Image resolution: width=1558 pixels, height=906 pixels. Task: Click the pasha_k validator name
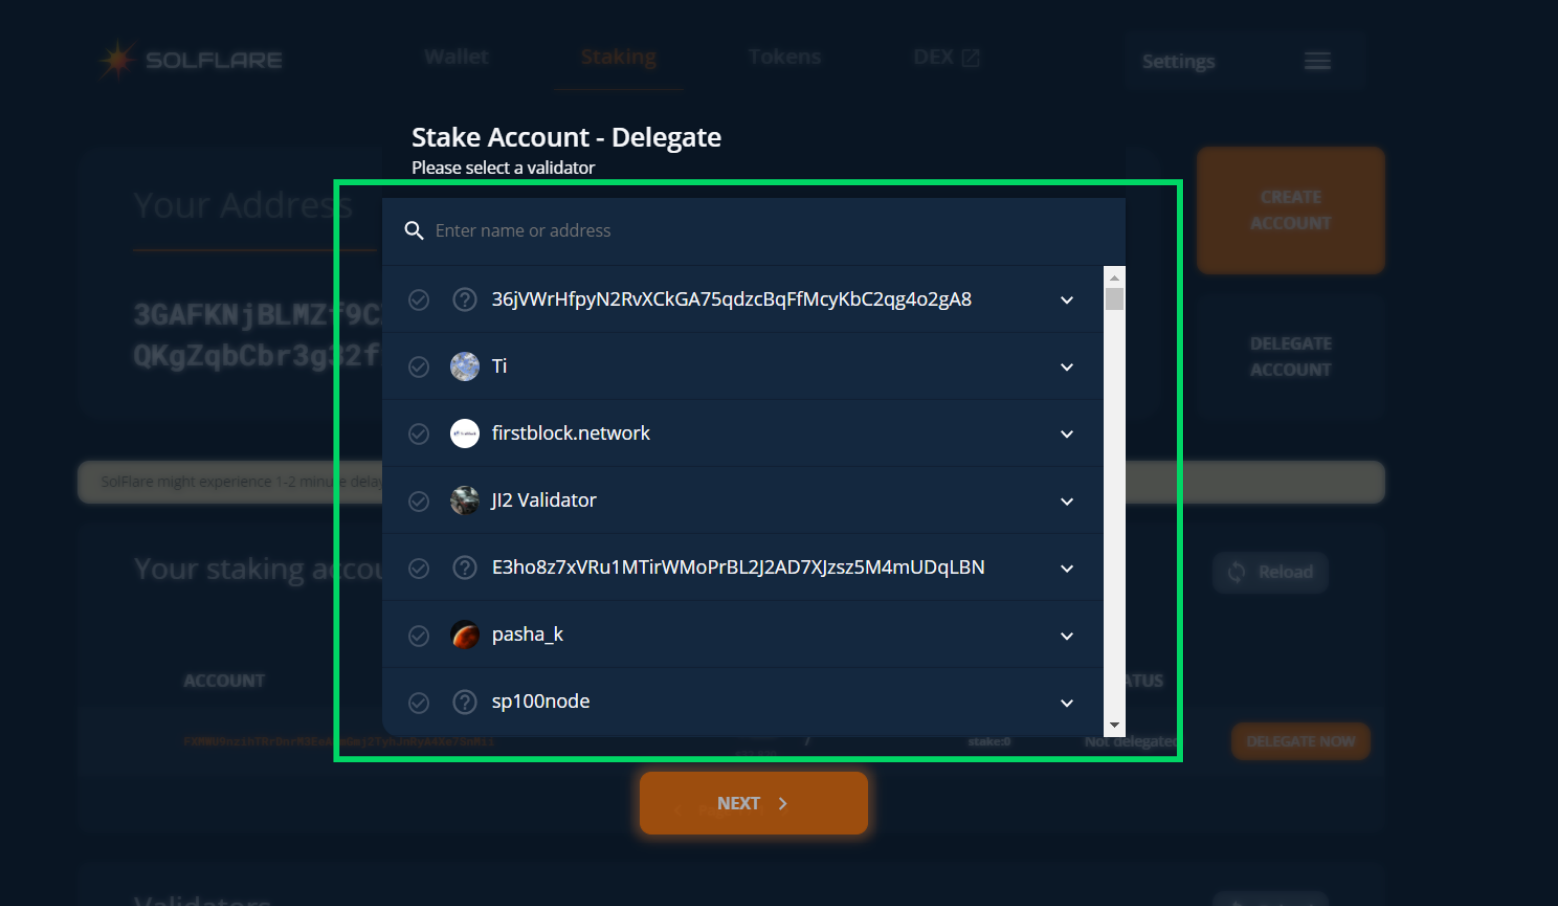click(x=528, y=635)
